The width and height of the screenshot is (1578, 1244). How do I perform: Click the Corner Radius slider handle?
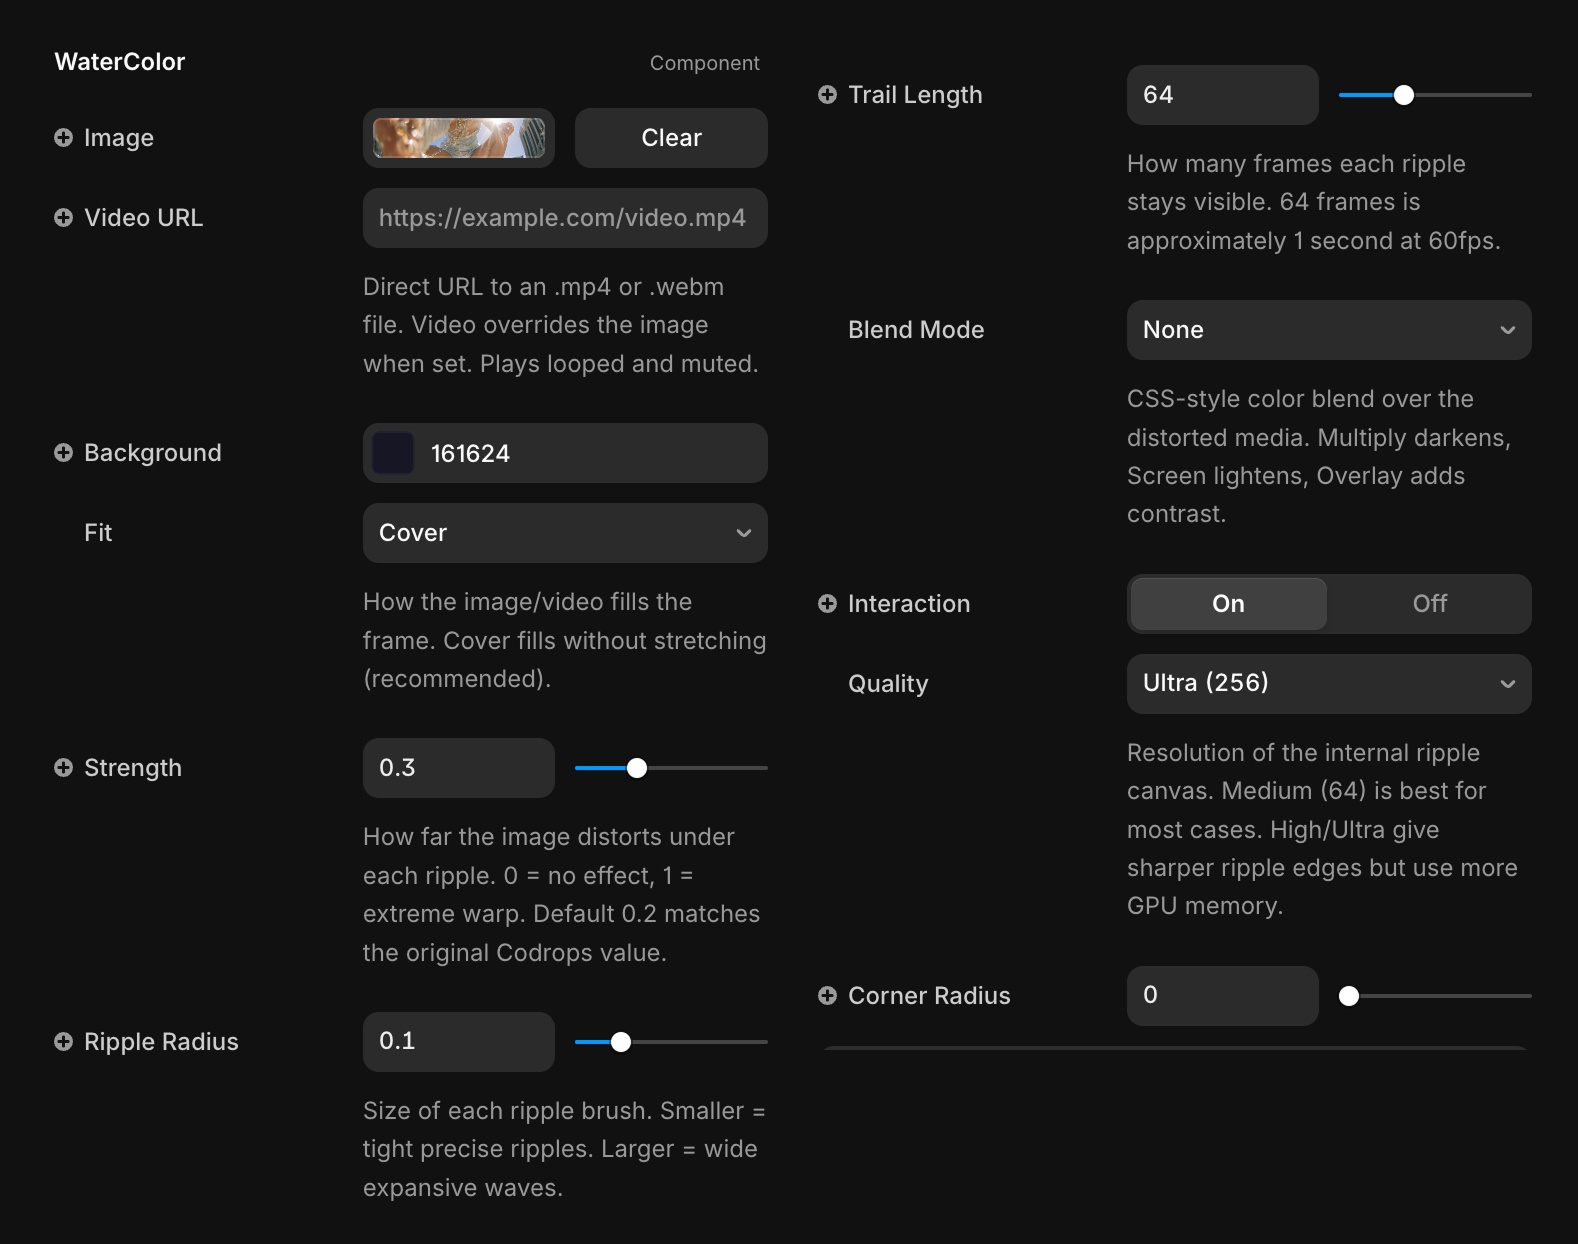[1349, 996]
